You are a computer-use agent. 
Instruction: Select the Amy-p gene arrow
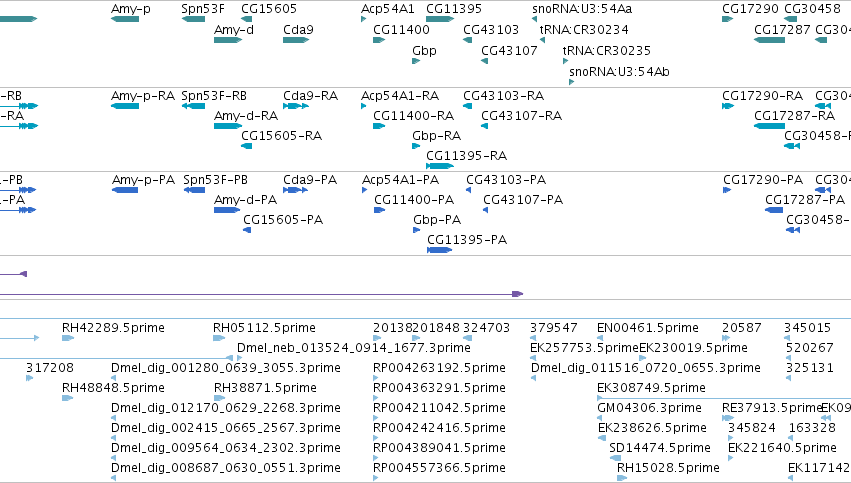pos(125,19)
